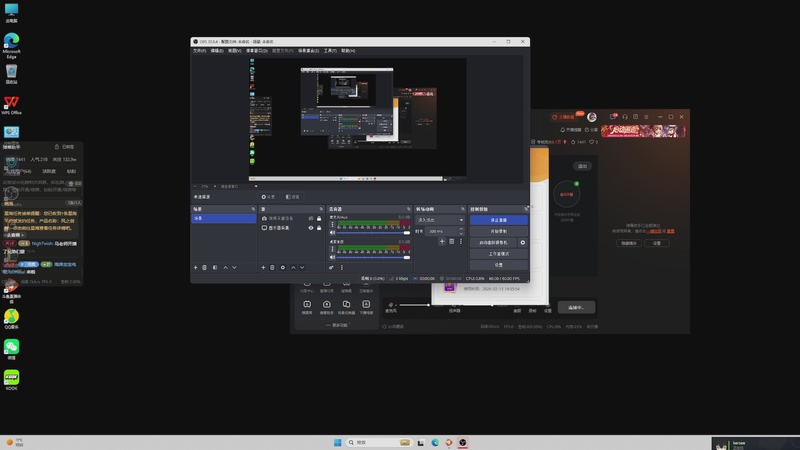Open virtual camera settings gear icon
Screen dimensions: 800x450
[x=522, y=242]
